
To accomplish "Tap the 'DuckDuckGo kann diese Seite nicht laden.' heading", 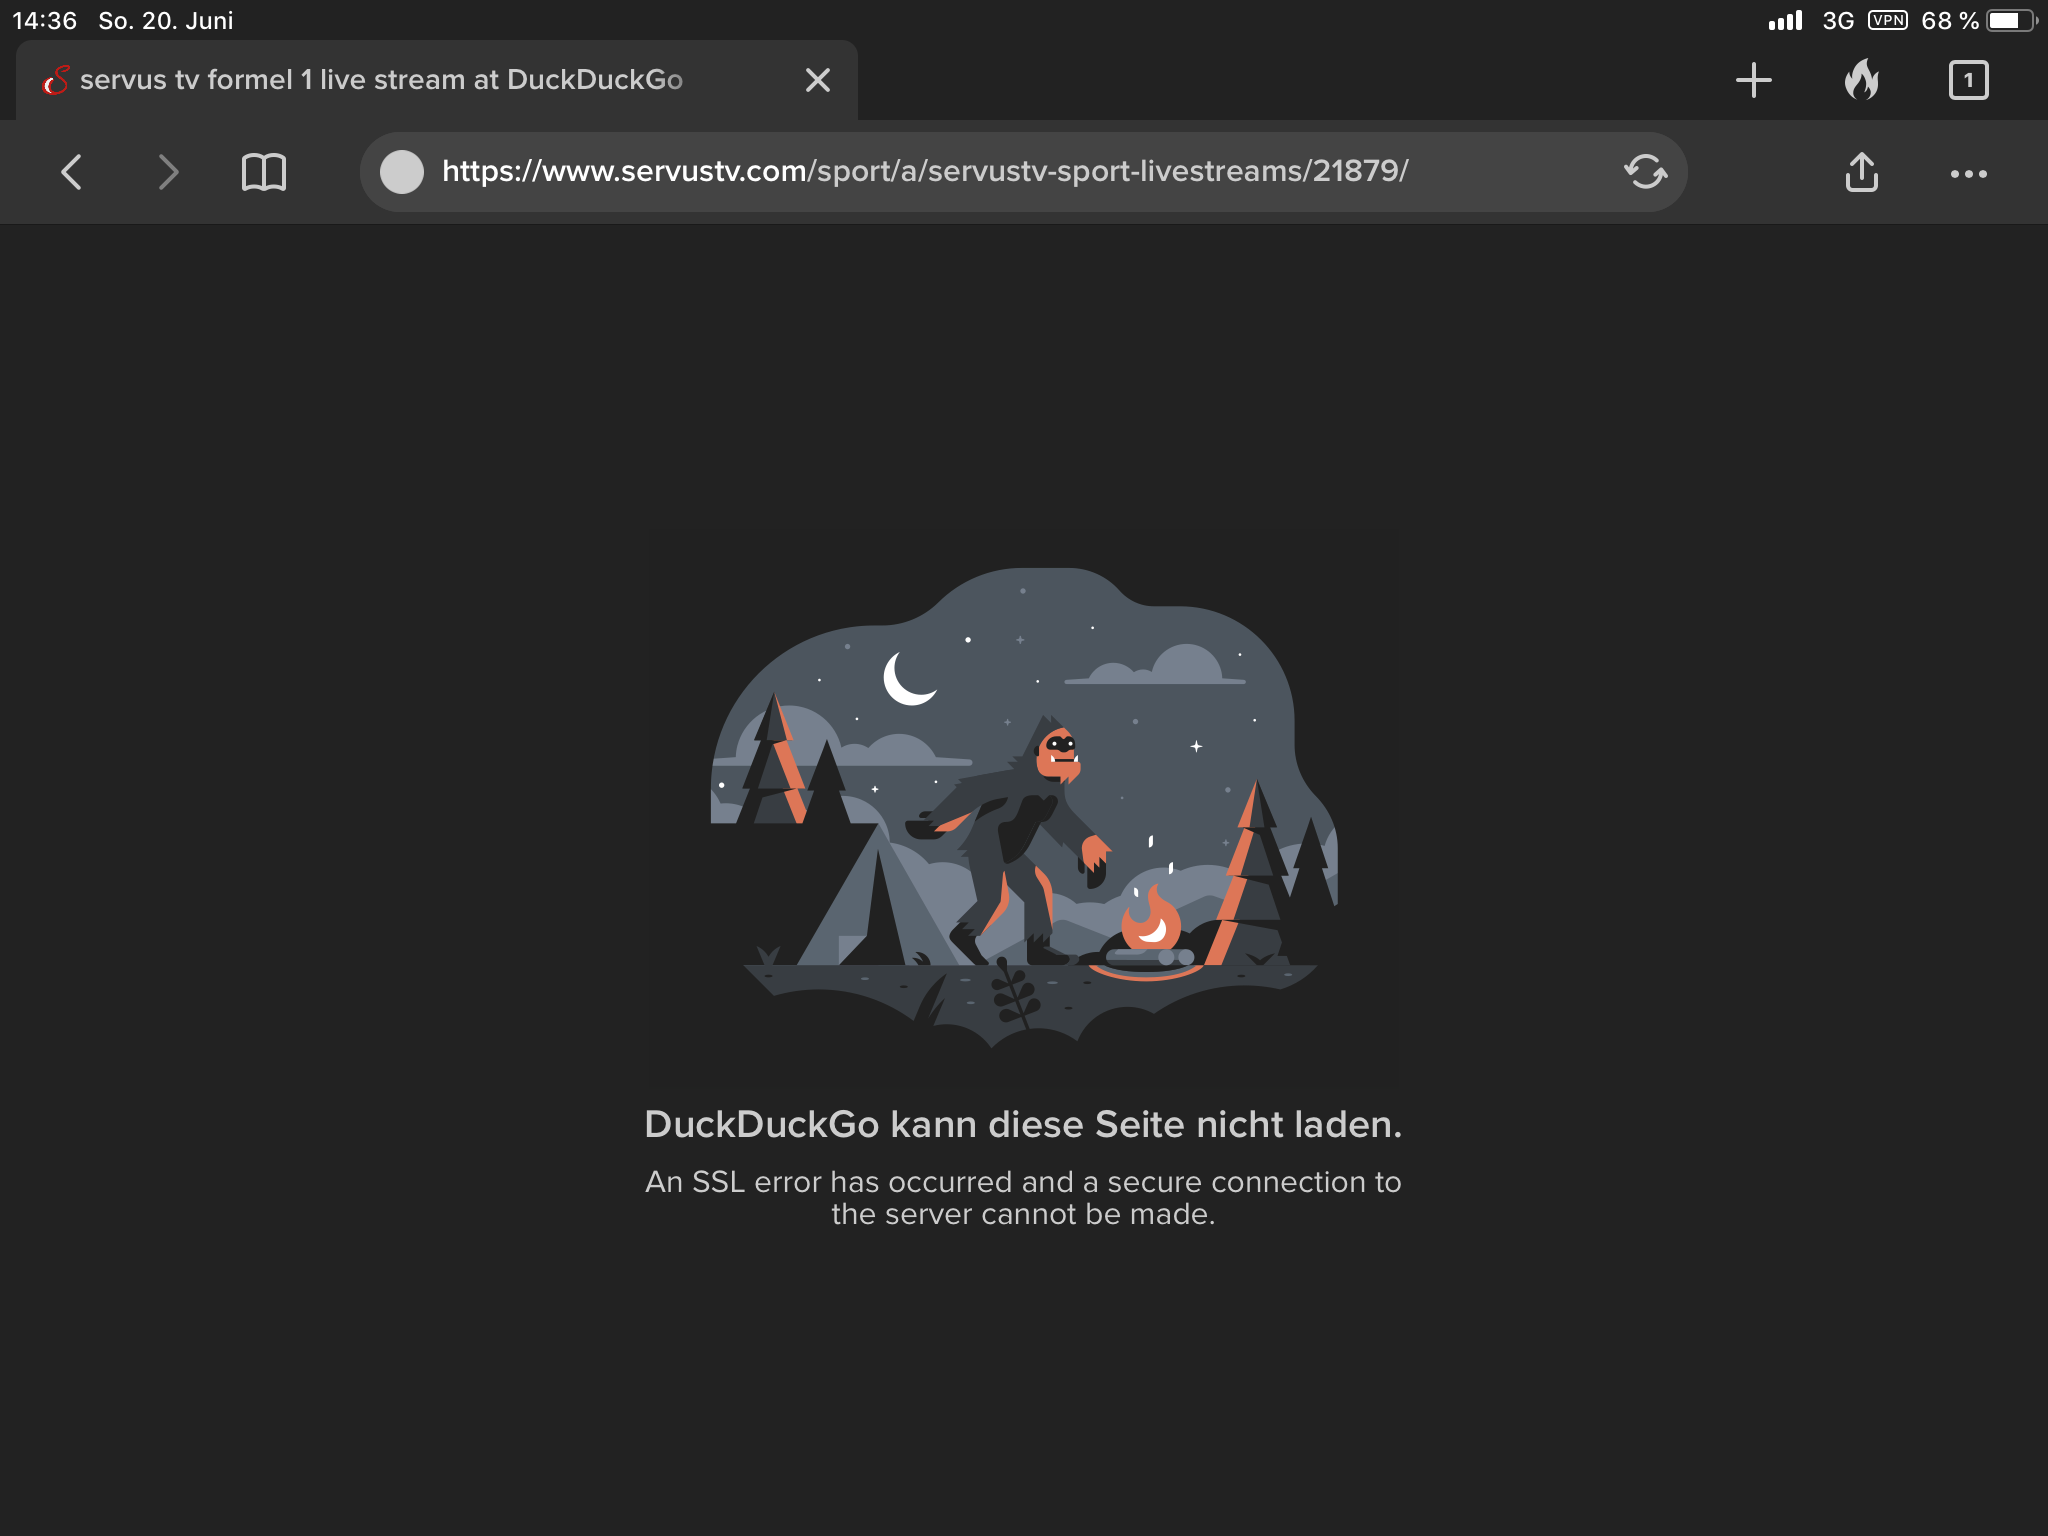I will pos(1024,1124).
